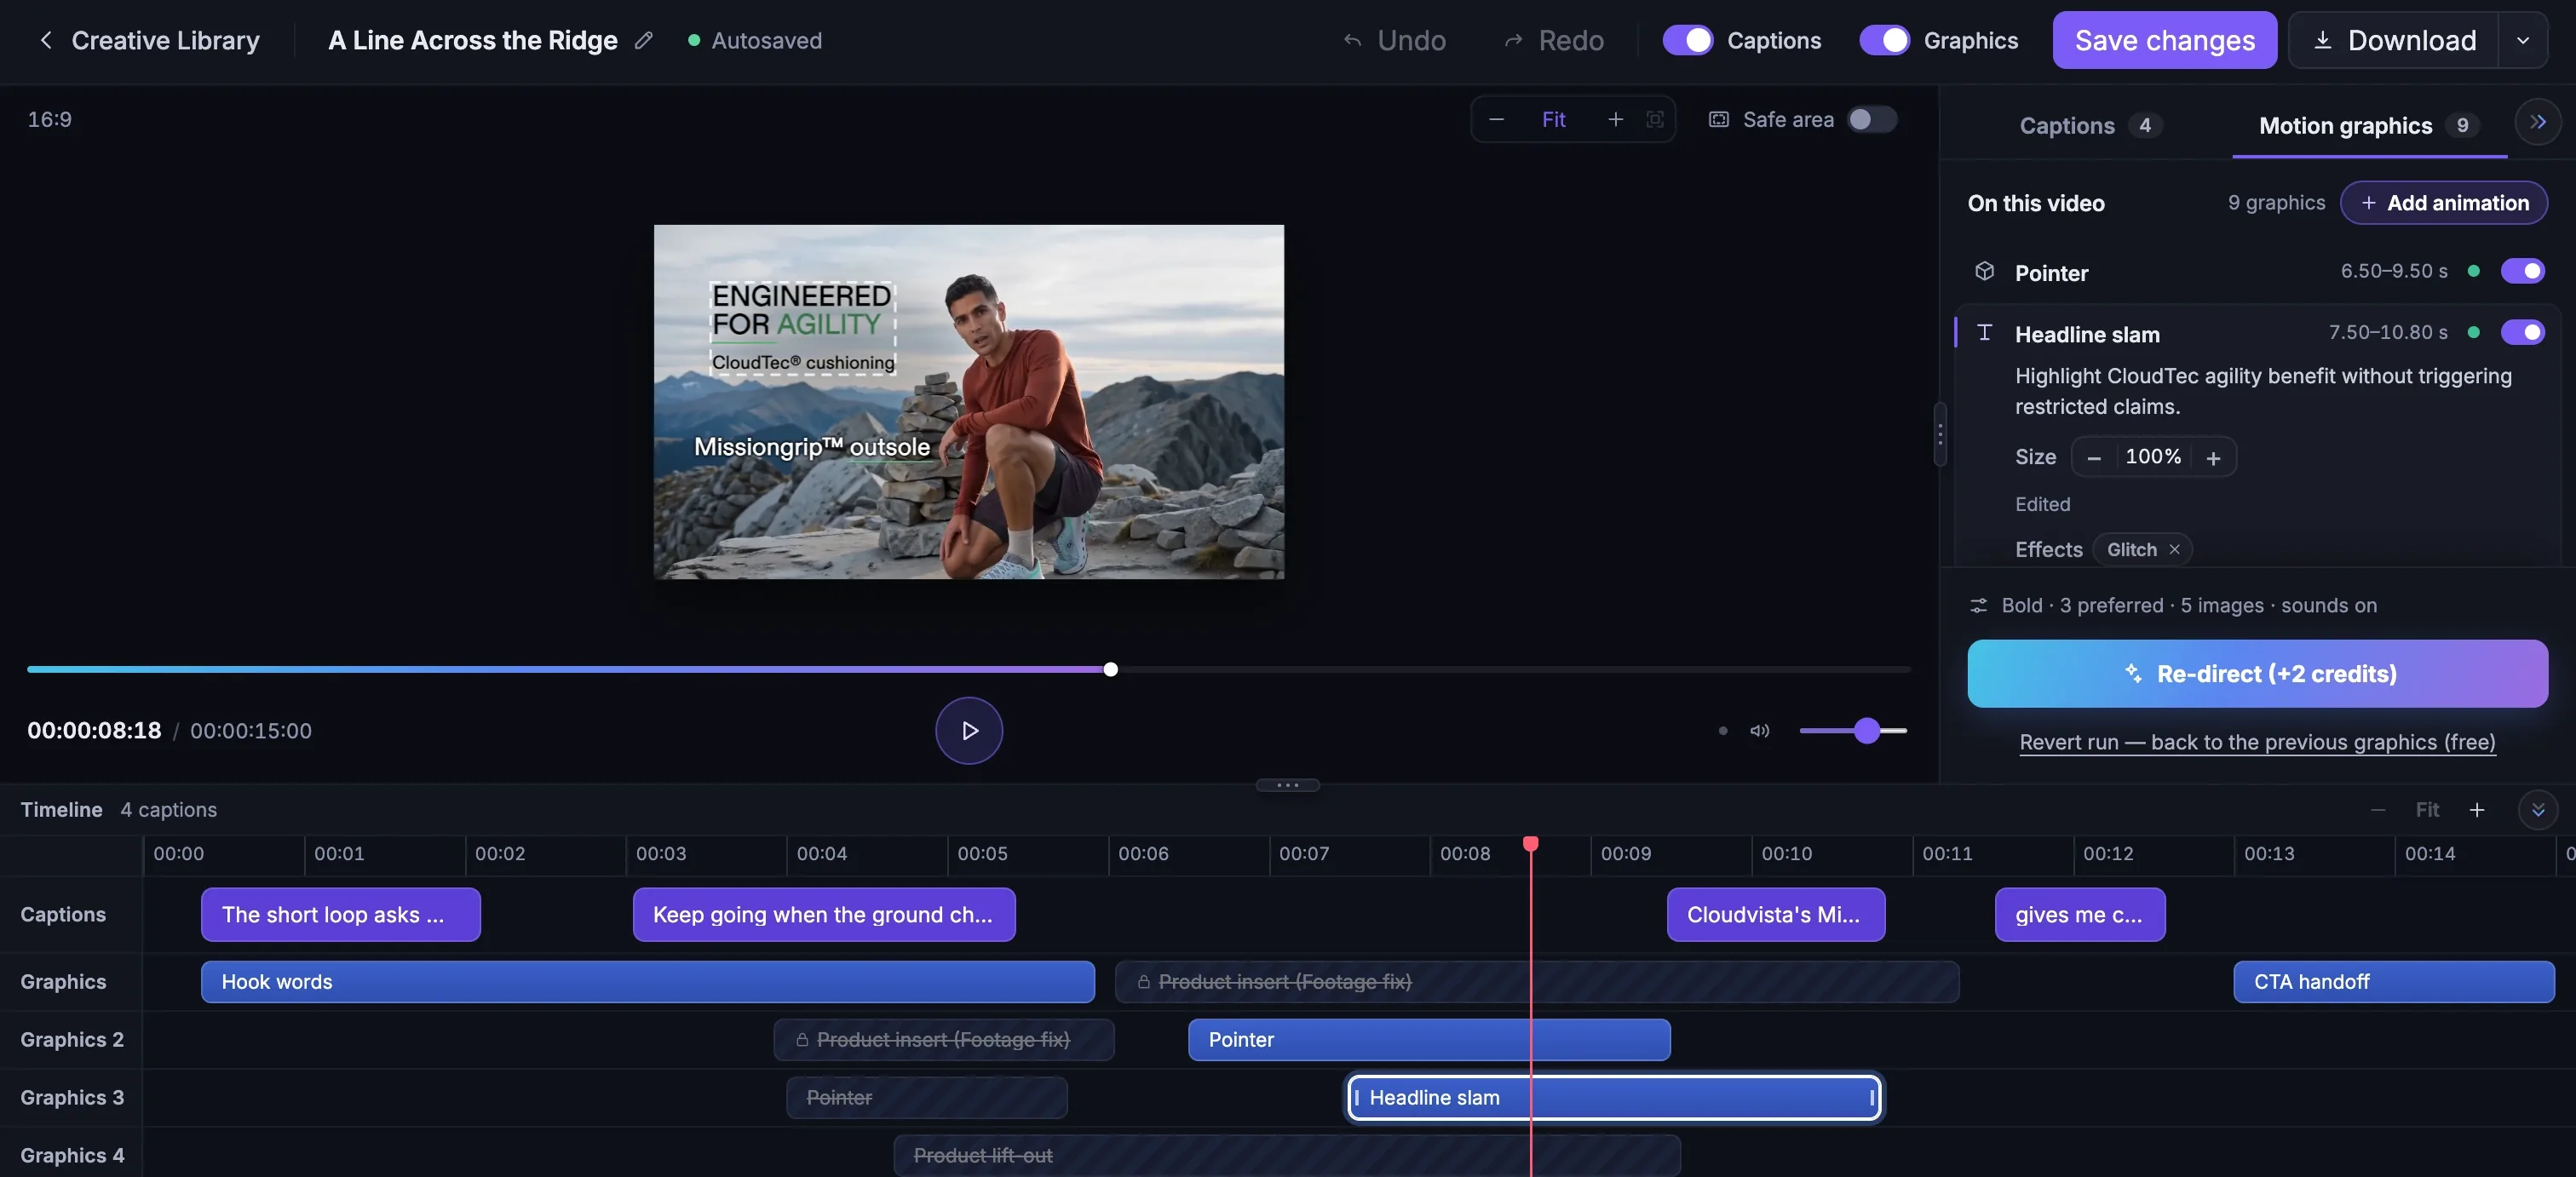Open the Download options dropdown arrow

click(2522, 40)
